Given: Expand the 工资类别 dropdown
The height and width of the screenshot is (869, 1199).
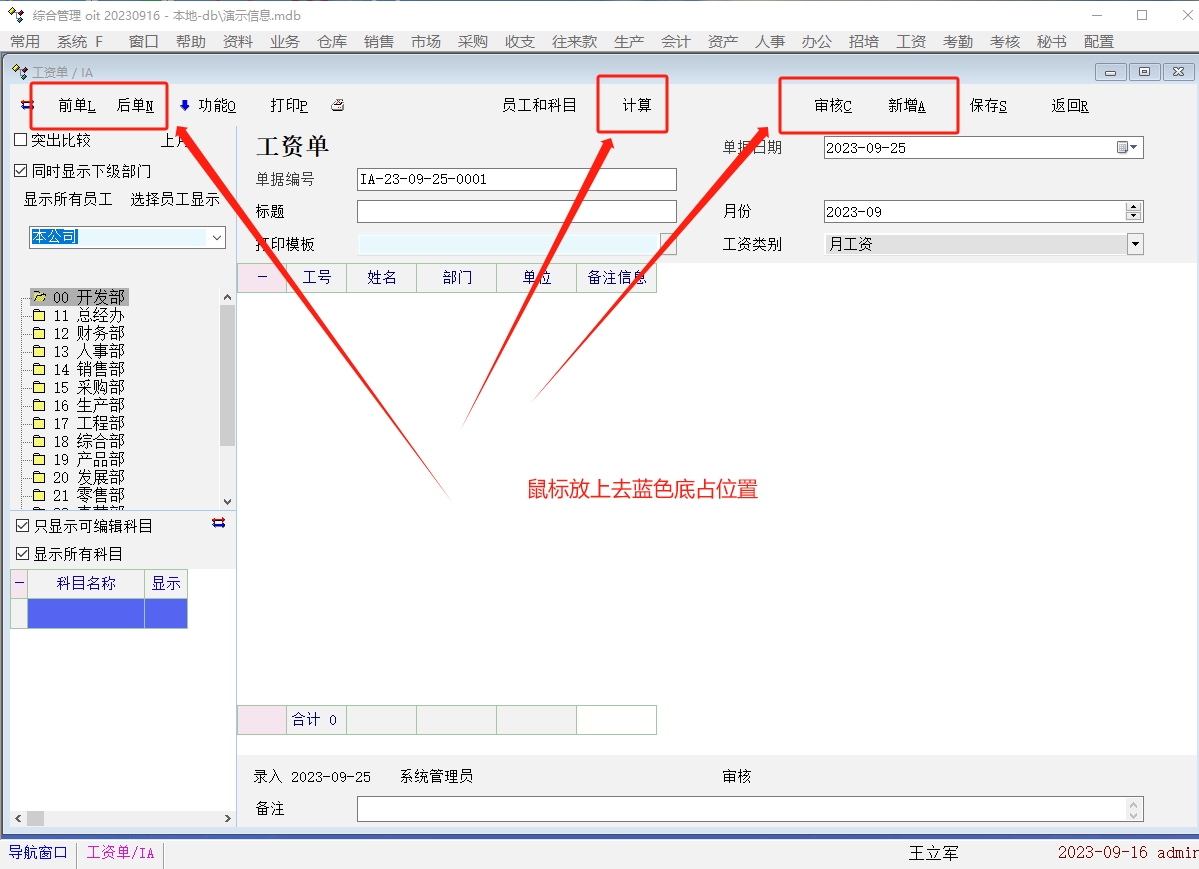Looking at the screenshot, I should click(1134, 244).
